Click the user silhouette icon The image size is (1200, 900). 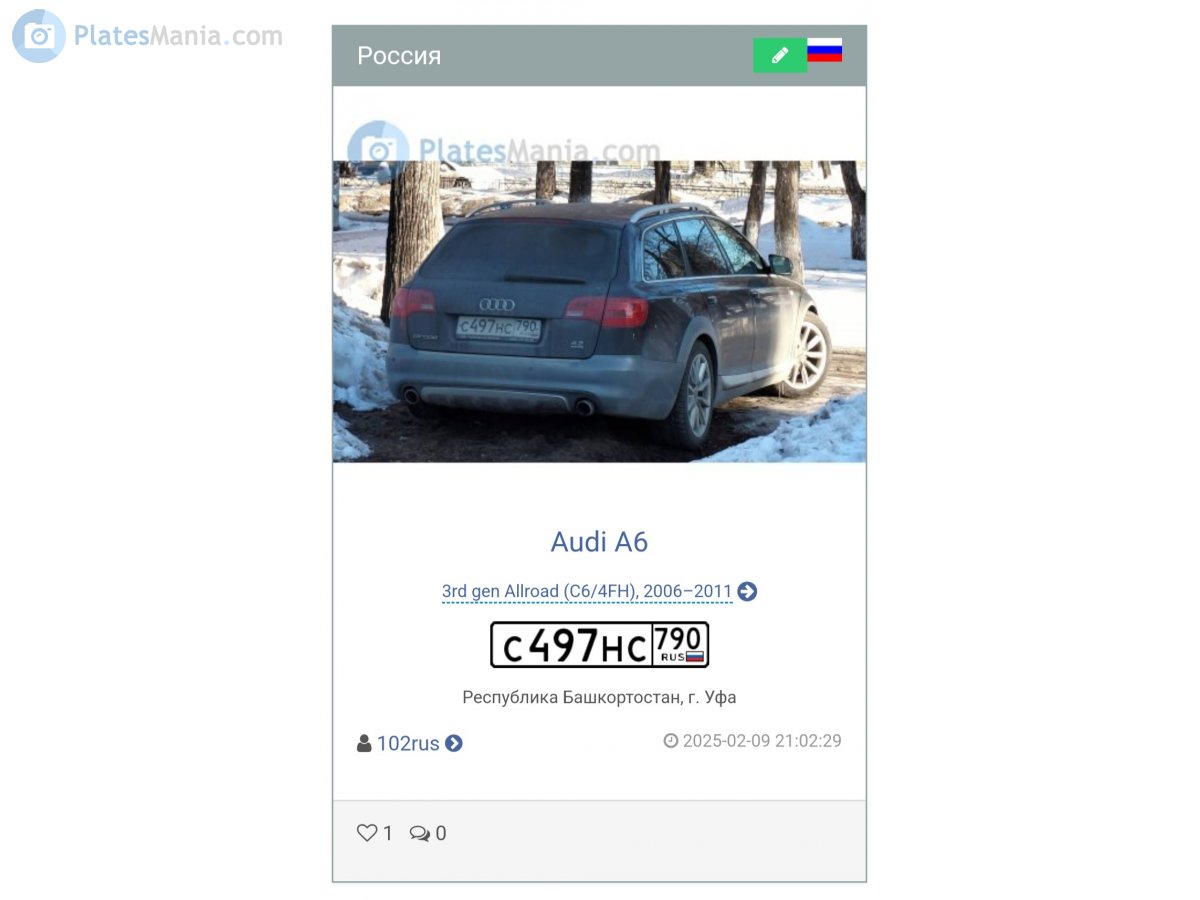pos(364,743)
